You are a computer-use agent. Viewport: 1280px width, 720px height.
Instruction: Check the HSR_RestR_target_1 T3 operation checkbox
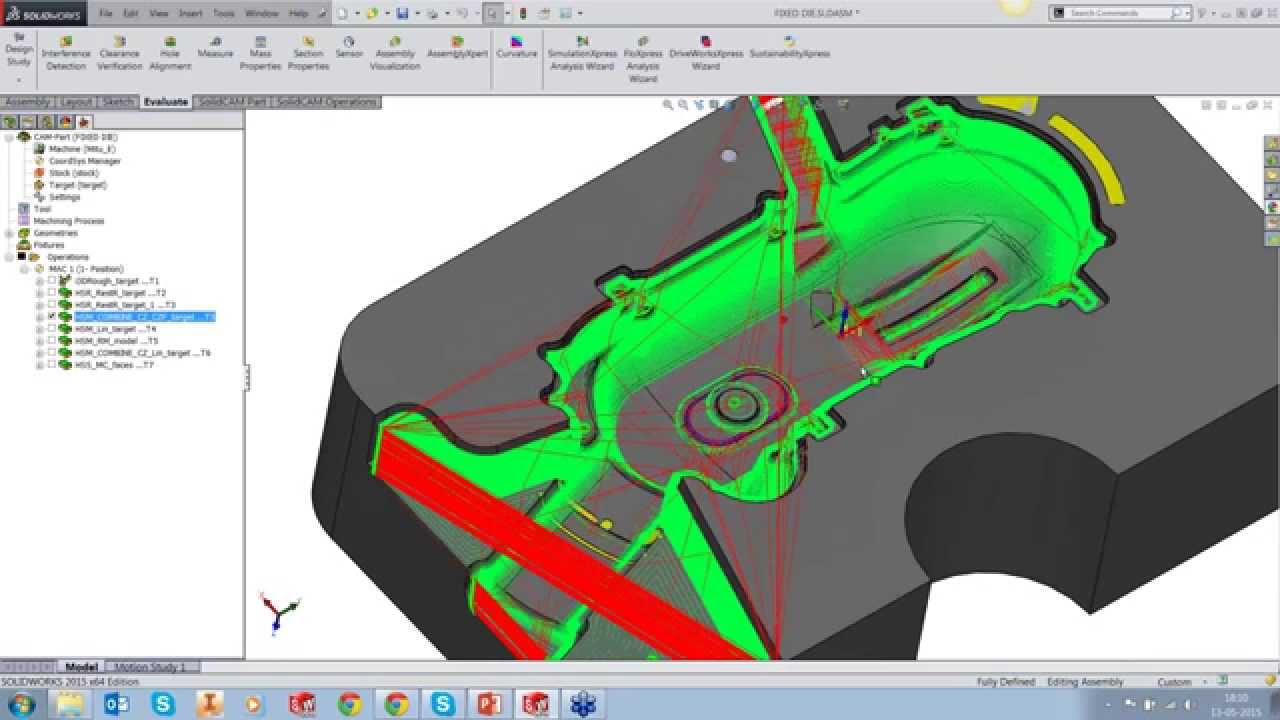pyautogui.click(x=52, y=305)
